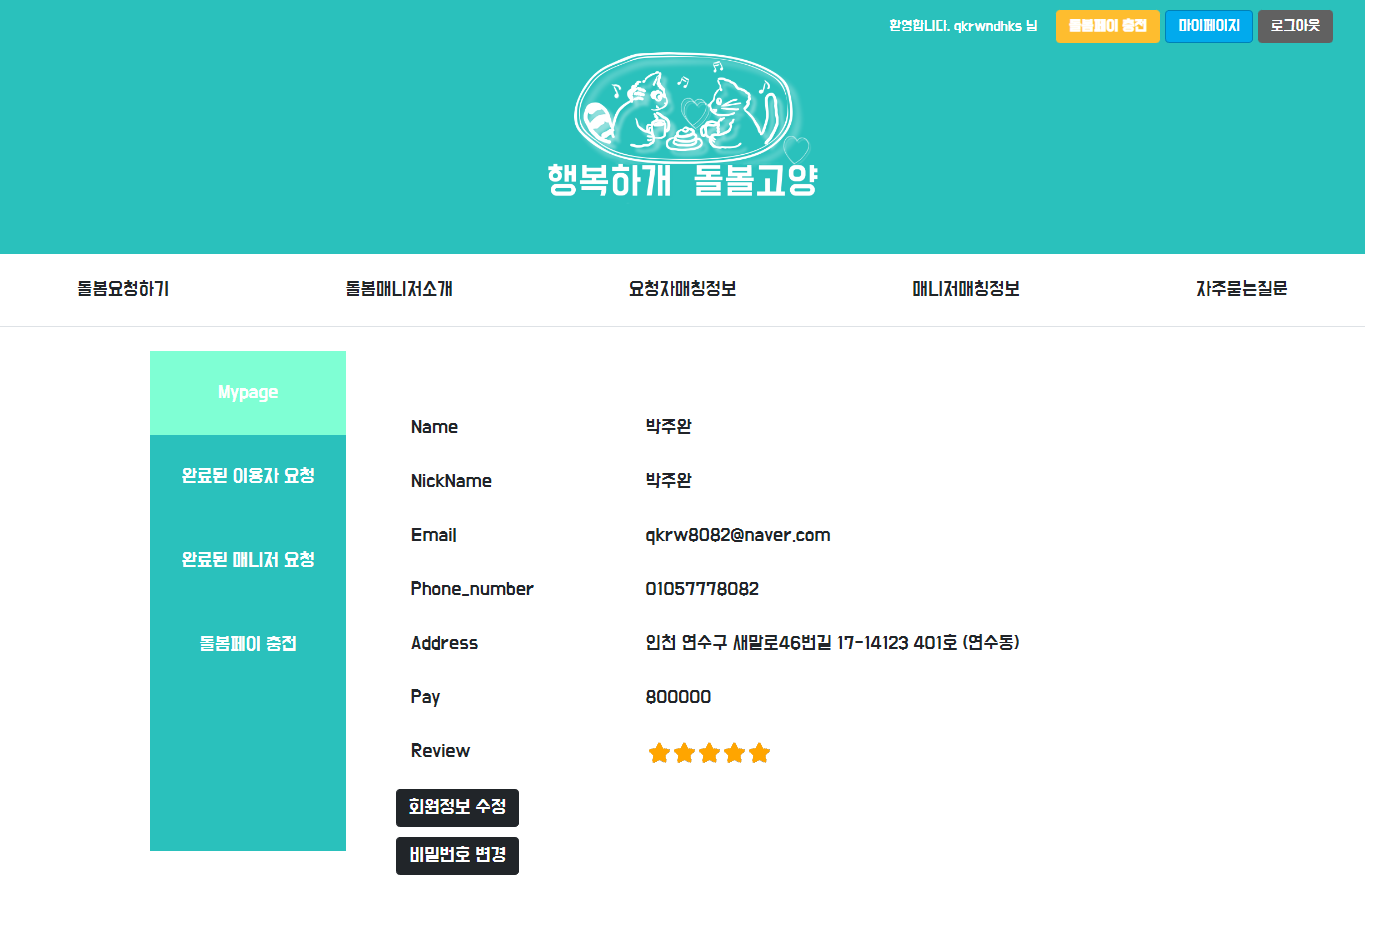Click the Email label
This screenshot has width=1376, height=952.
[x=434, y=535]
